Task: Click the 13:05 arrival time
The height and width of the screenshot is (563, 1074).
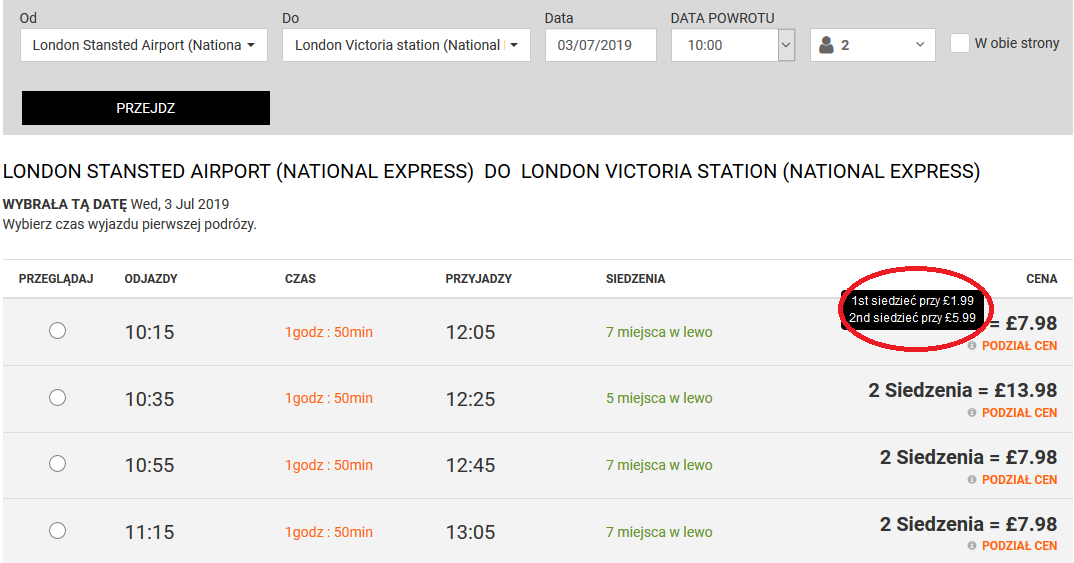Action: [471, 532]
